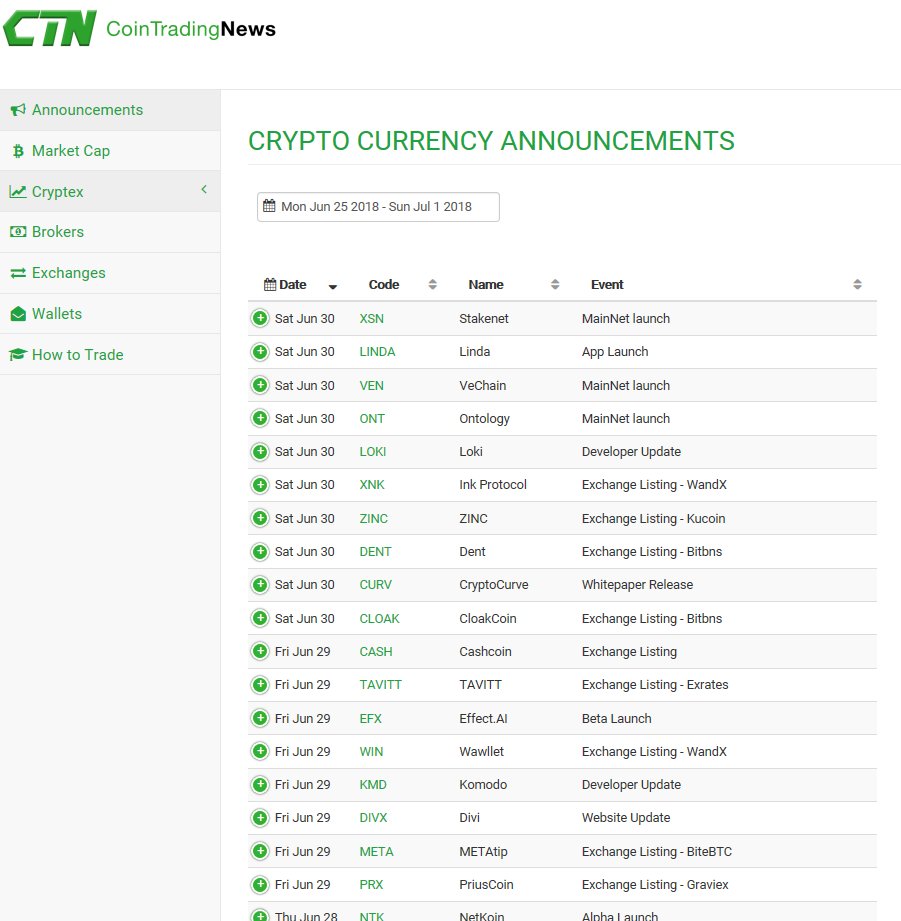This screenshot has width=901, height=921.
Task: Open the TAVITT coin code link
Action: pos(381,684)
